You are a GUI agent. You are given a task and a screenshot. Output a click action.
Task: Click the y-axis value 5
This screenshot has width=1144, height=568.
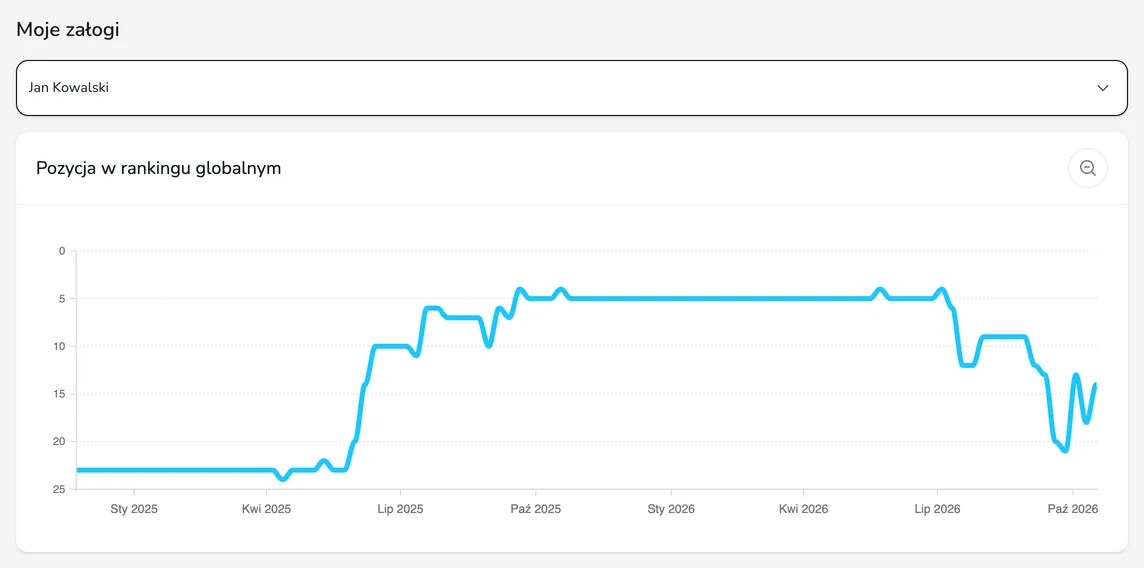pos(62,299)
